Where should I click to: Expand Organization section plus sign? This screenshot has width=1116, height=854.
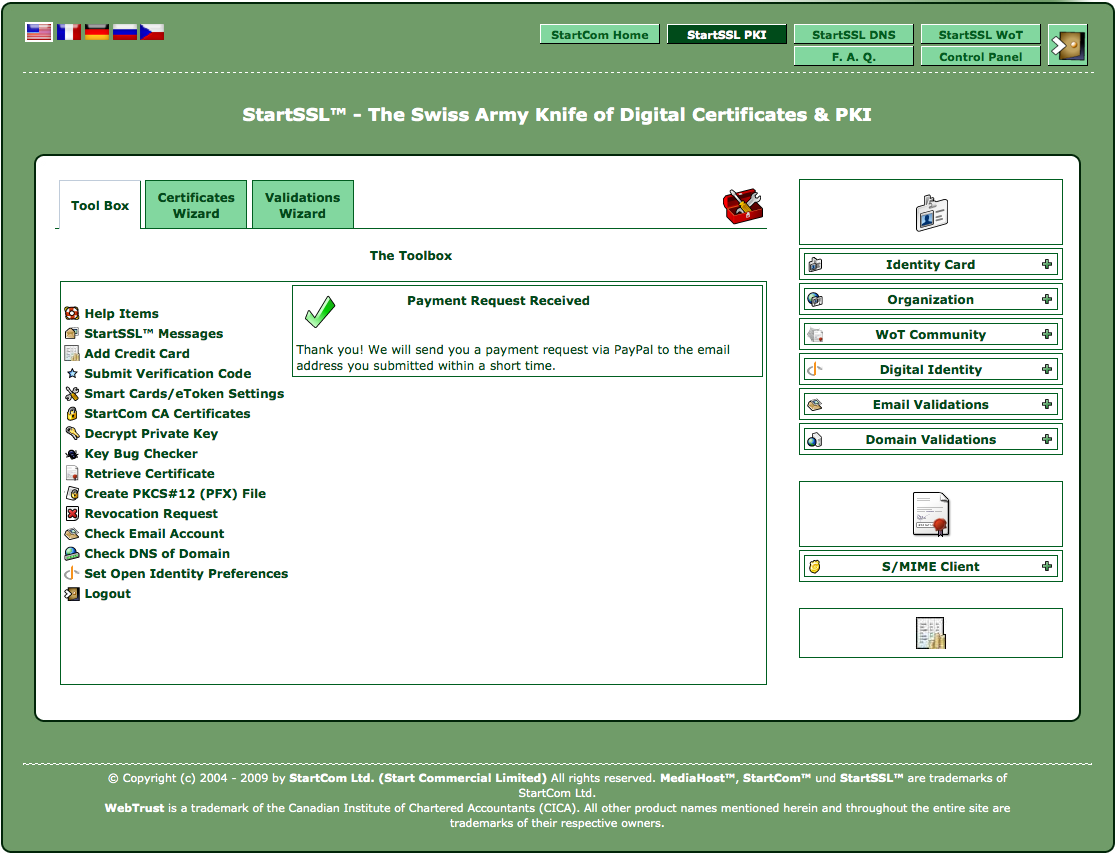click(x=1046, y=299)
